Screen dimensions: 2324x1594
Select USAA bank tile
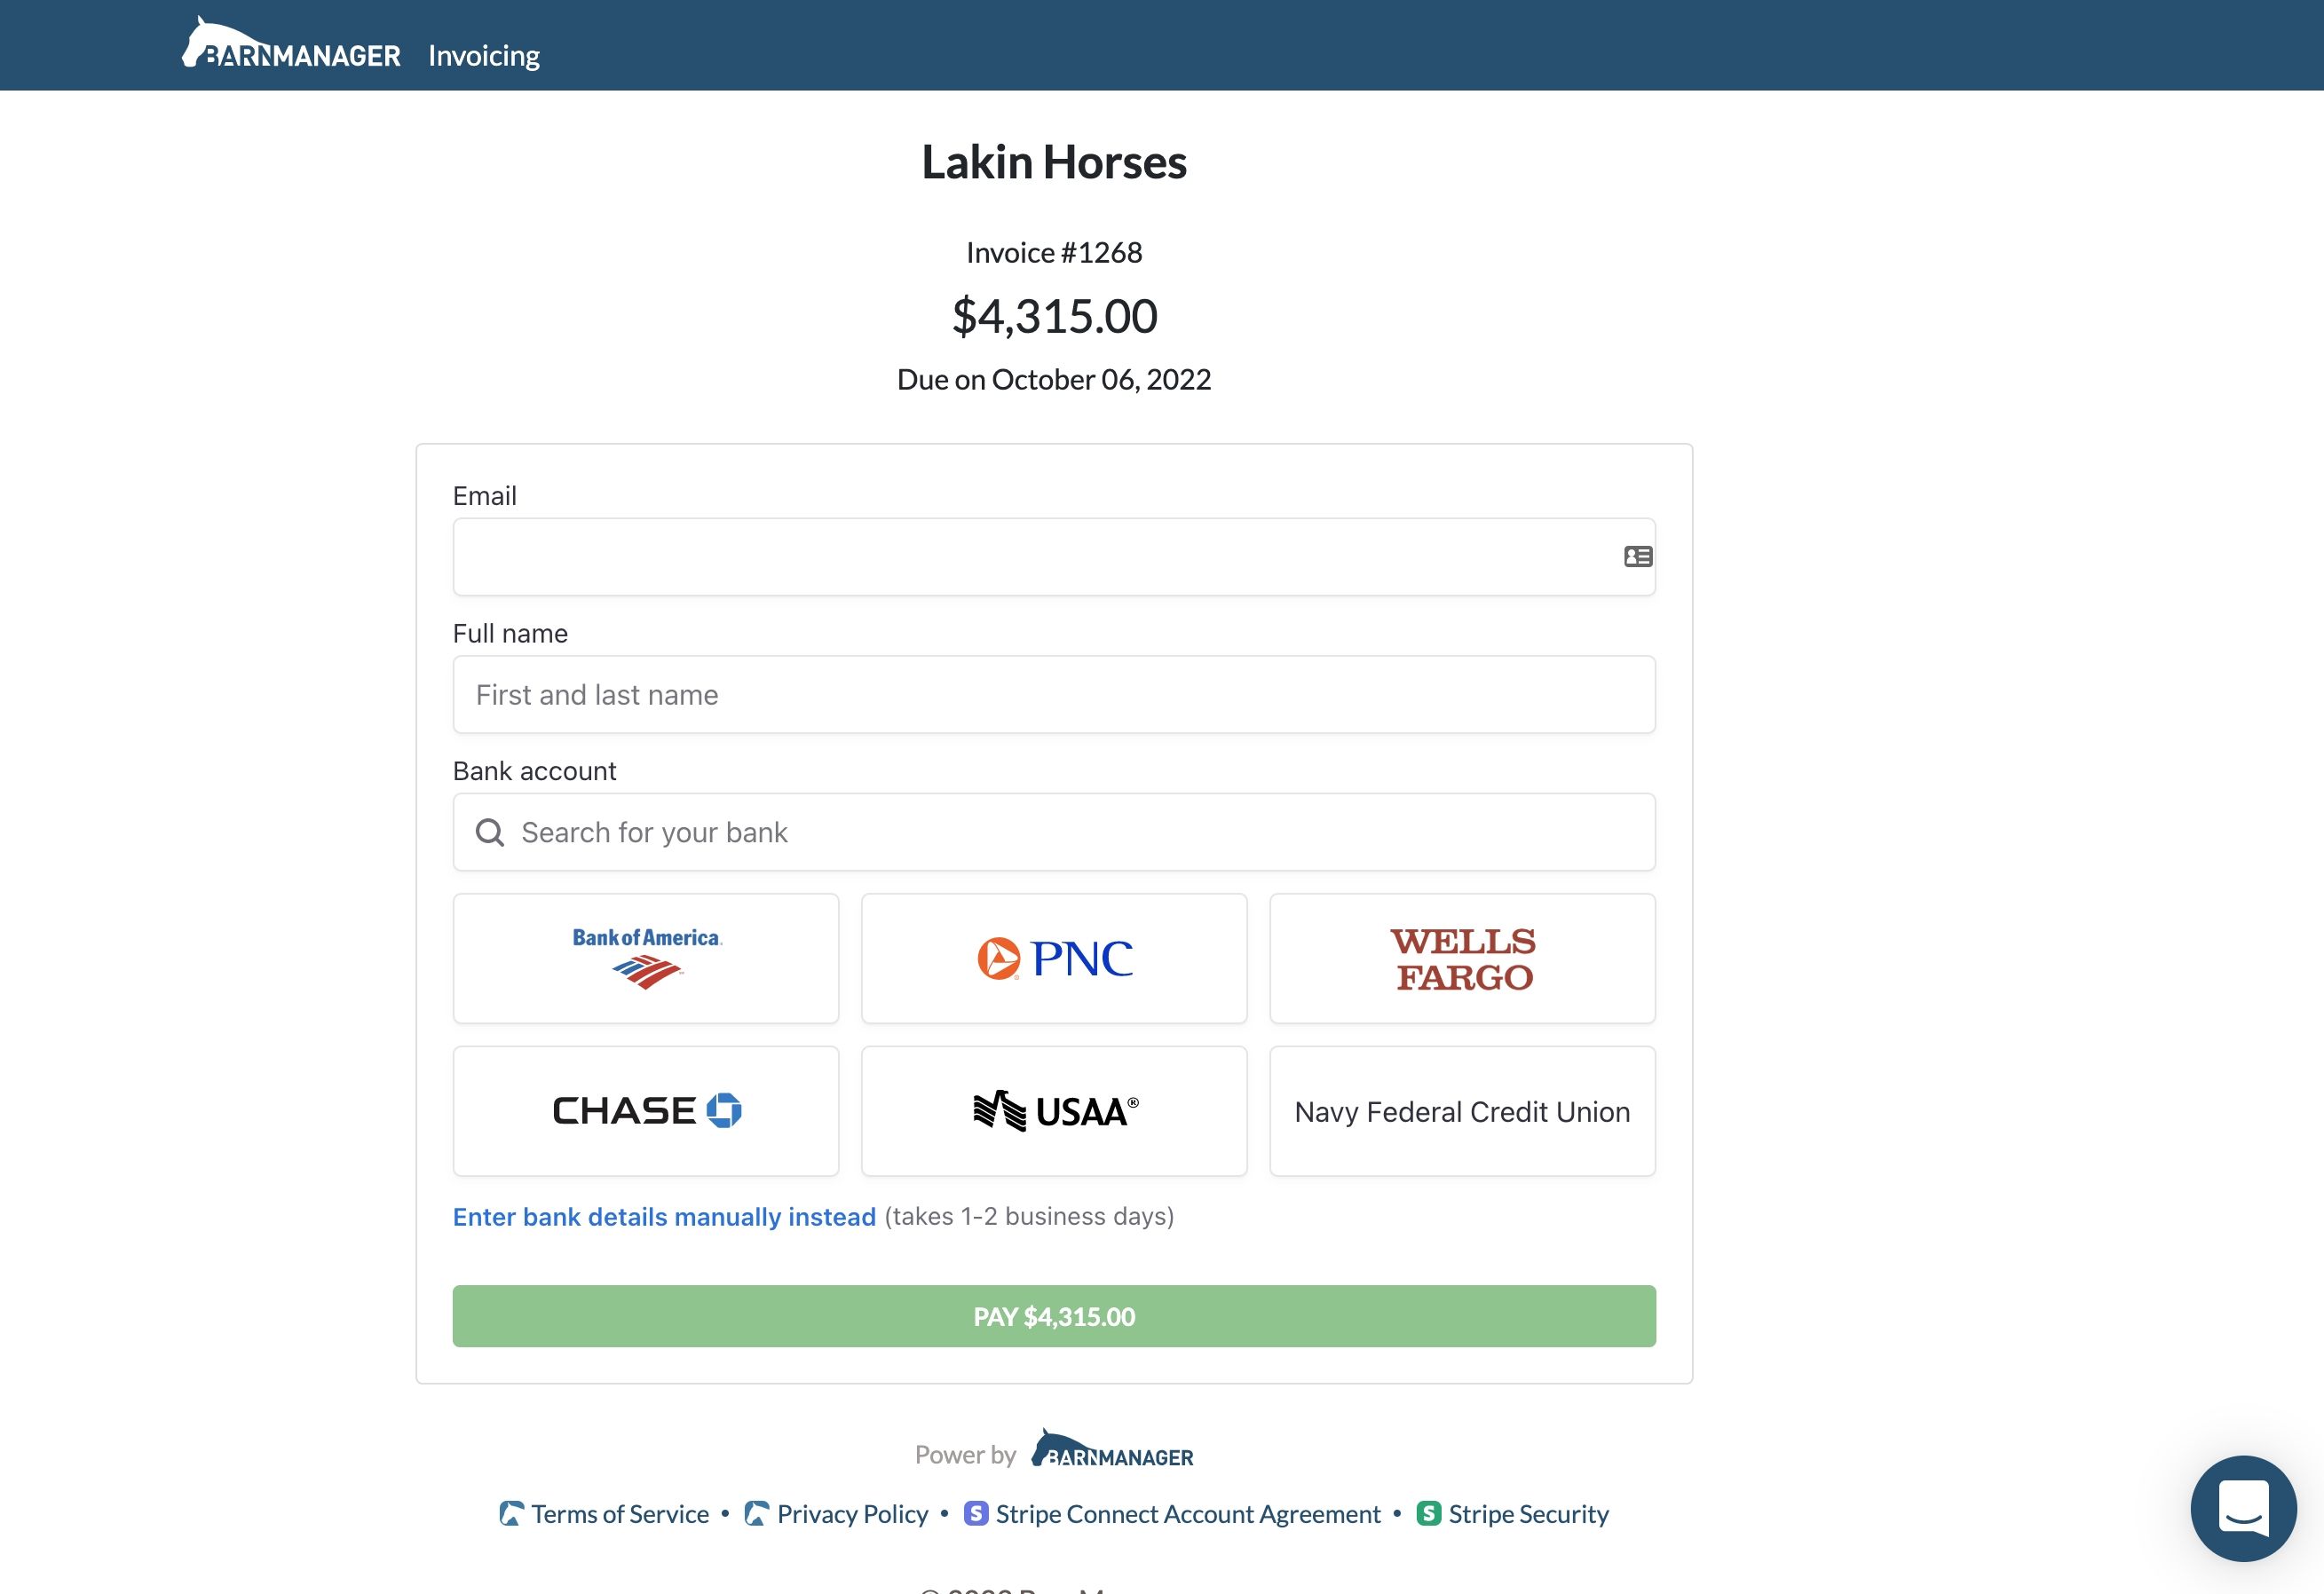[x=1054, y=1111]
